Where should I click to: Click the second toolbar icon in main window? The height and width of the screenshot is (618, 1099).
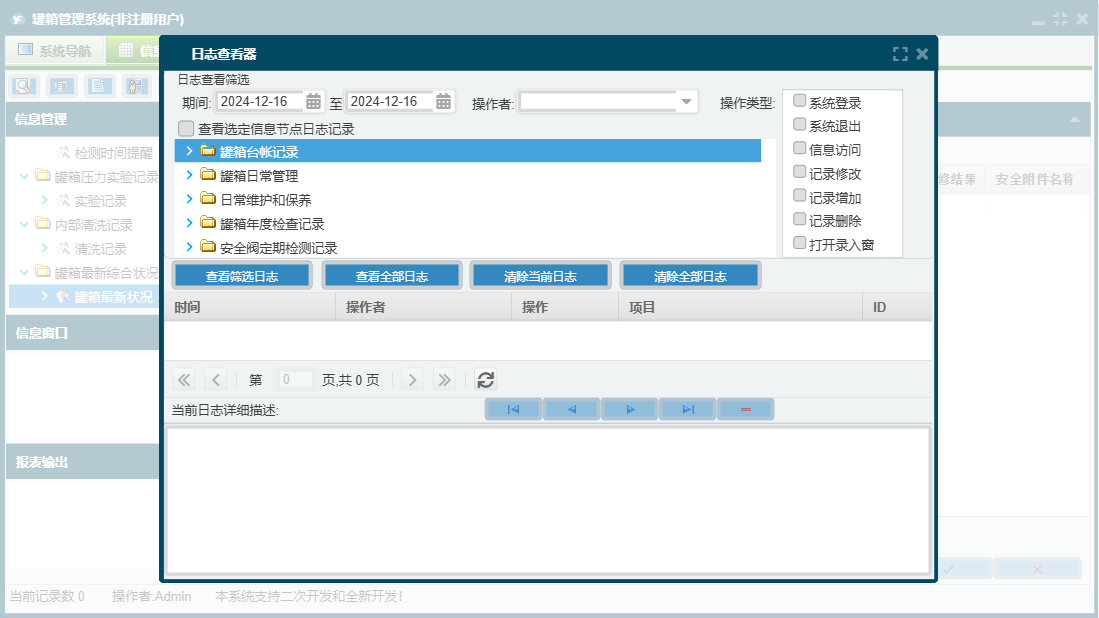pyautogui.click(x=62, y=86)
